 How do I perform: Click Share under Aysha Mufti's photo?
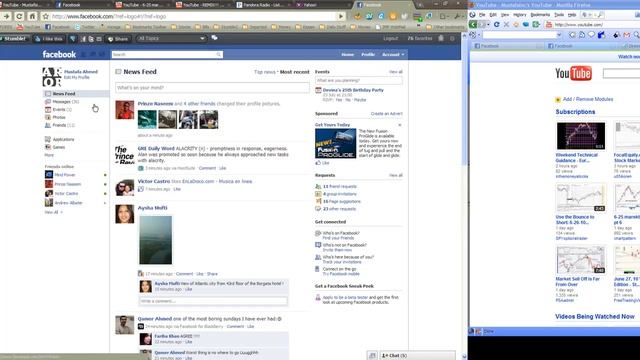[x=212, y=274]
